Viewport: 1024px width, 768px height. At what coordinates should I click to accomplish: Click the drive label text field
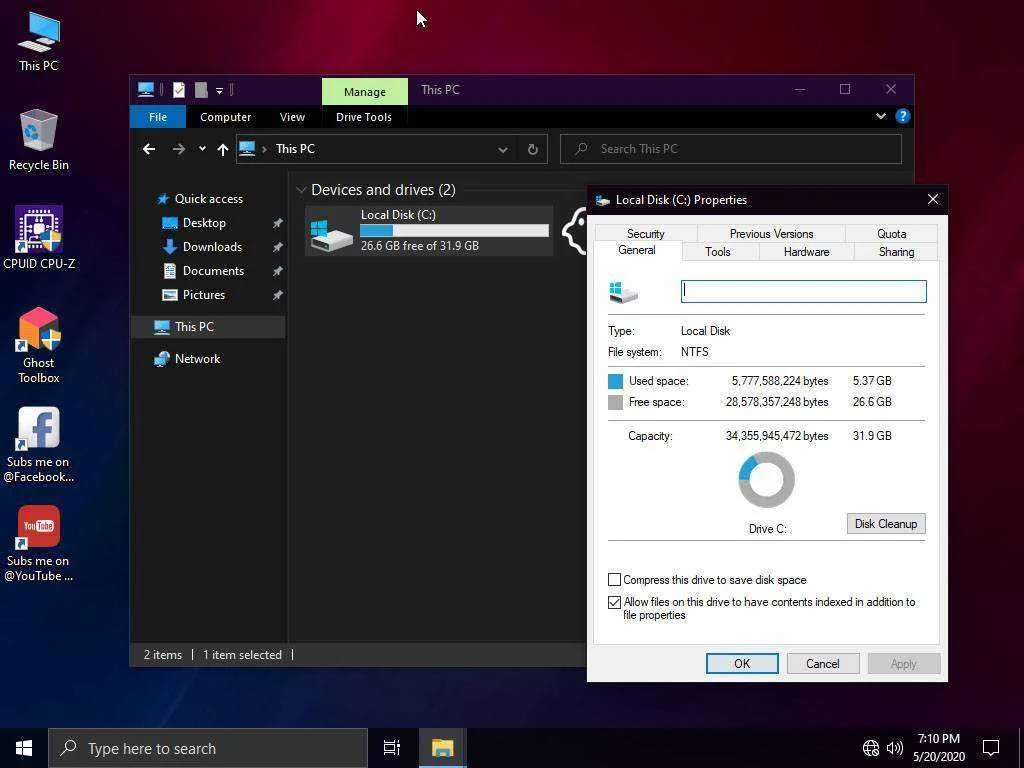803,291
